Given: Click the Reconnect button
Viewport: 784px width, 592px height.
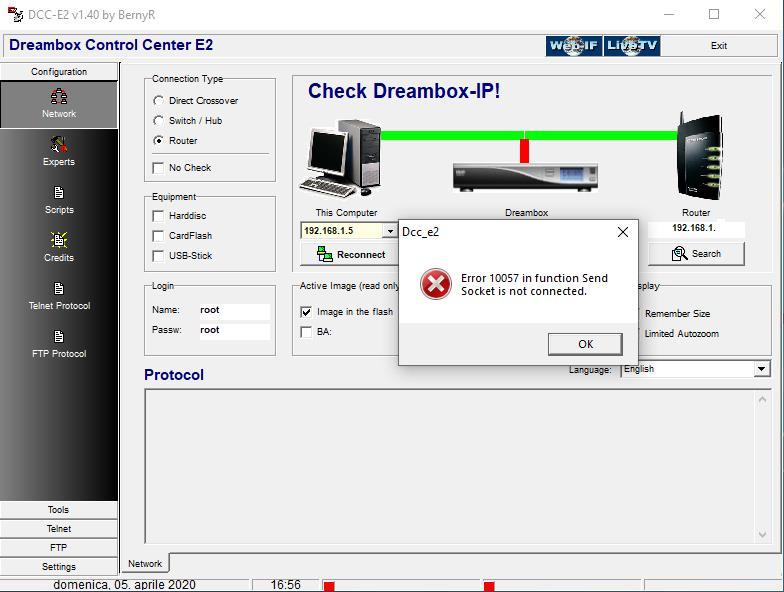Looking at the screenshot, I should click(350, 254).
